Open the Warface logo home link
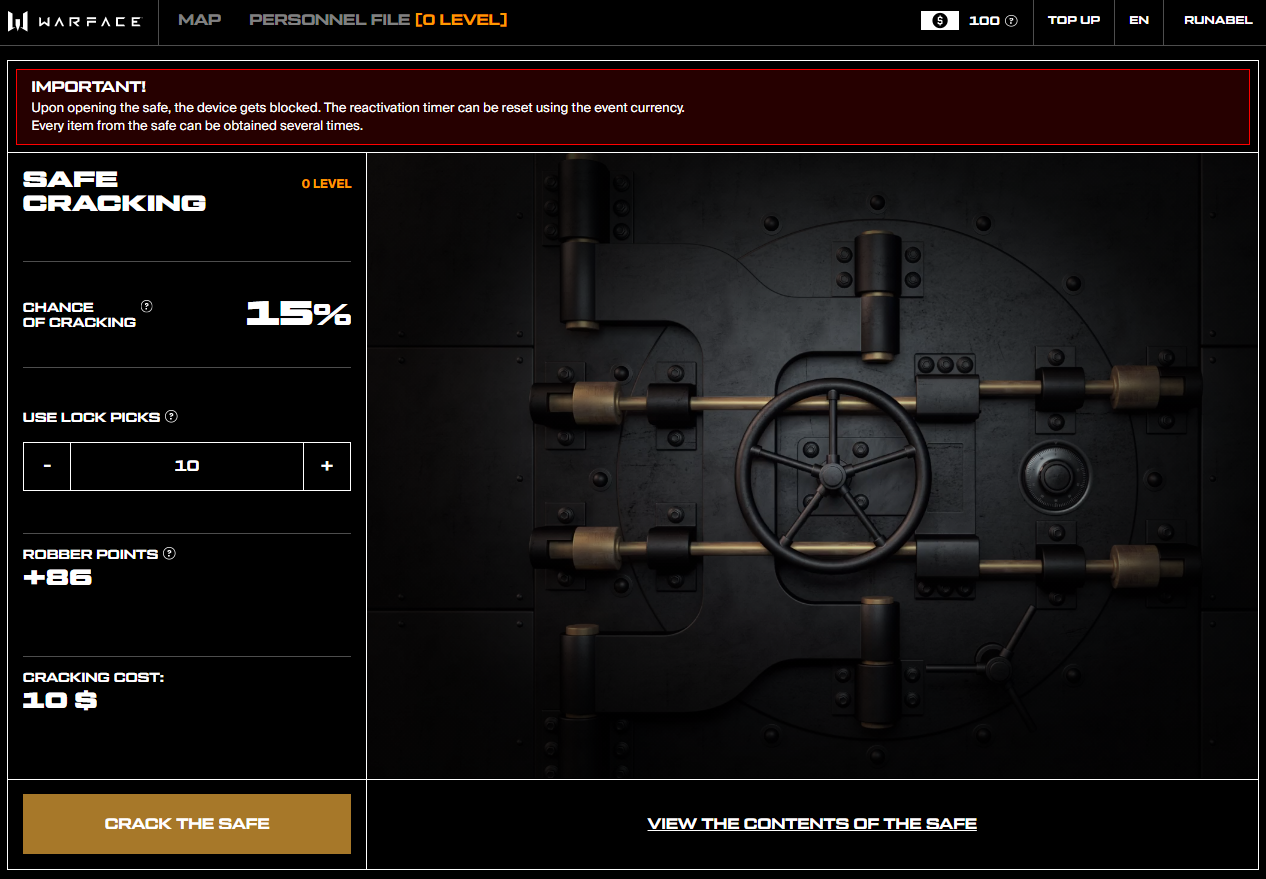This screenshot has height=879, width=1266. point(75,21)
